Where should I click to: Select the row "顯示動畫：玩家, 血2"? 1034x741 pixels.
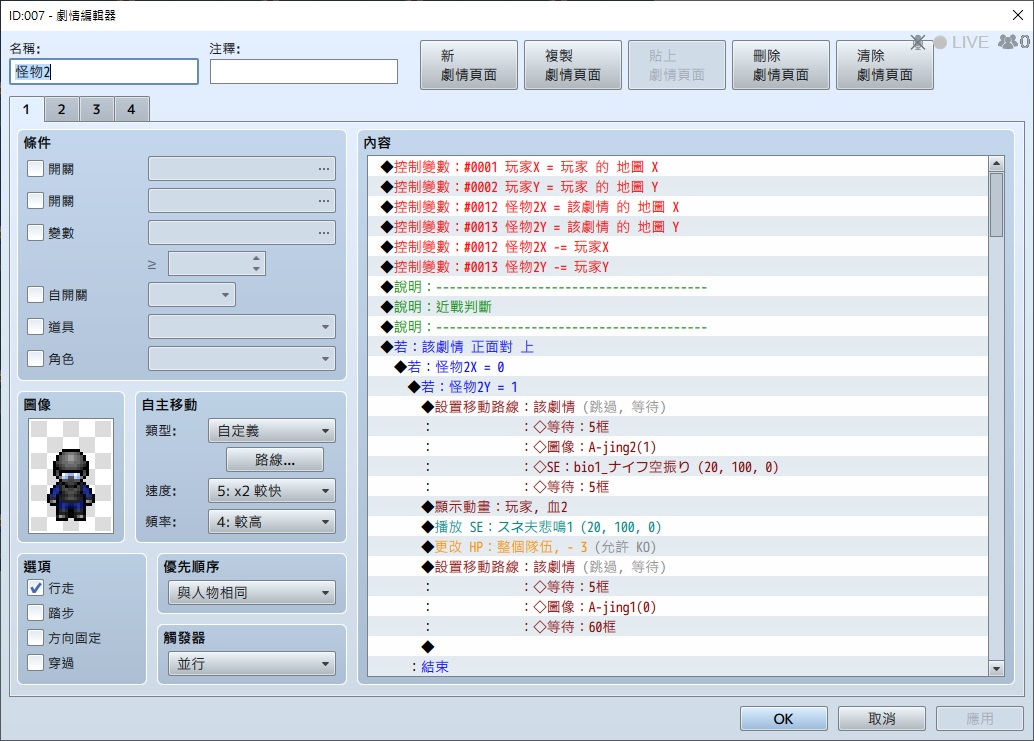point(678,506)
